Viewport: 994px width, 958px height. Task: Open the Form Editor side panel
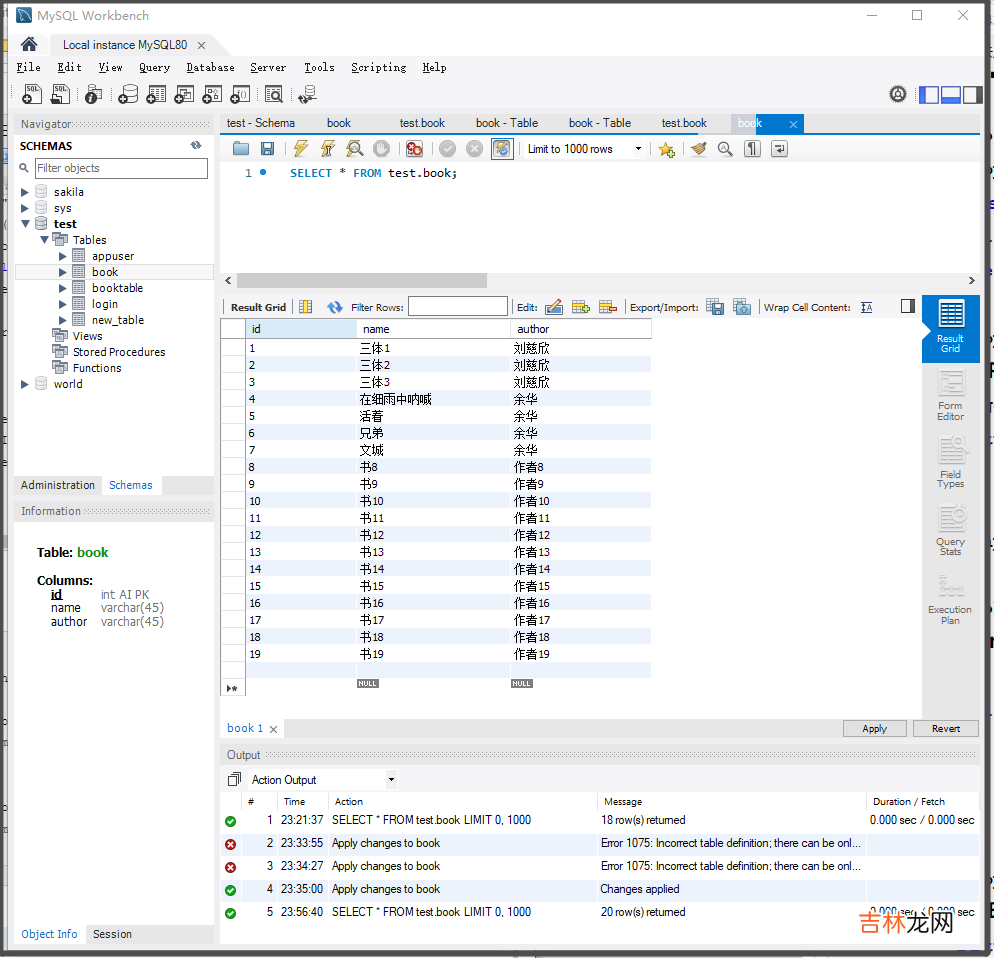tap(950, 396)
